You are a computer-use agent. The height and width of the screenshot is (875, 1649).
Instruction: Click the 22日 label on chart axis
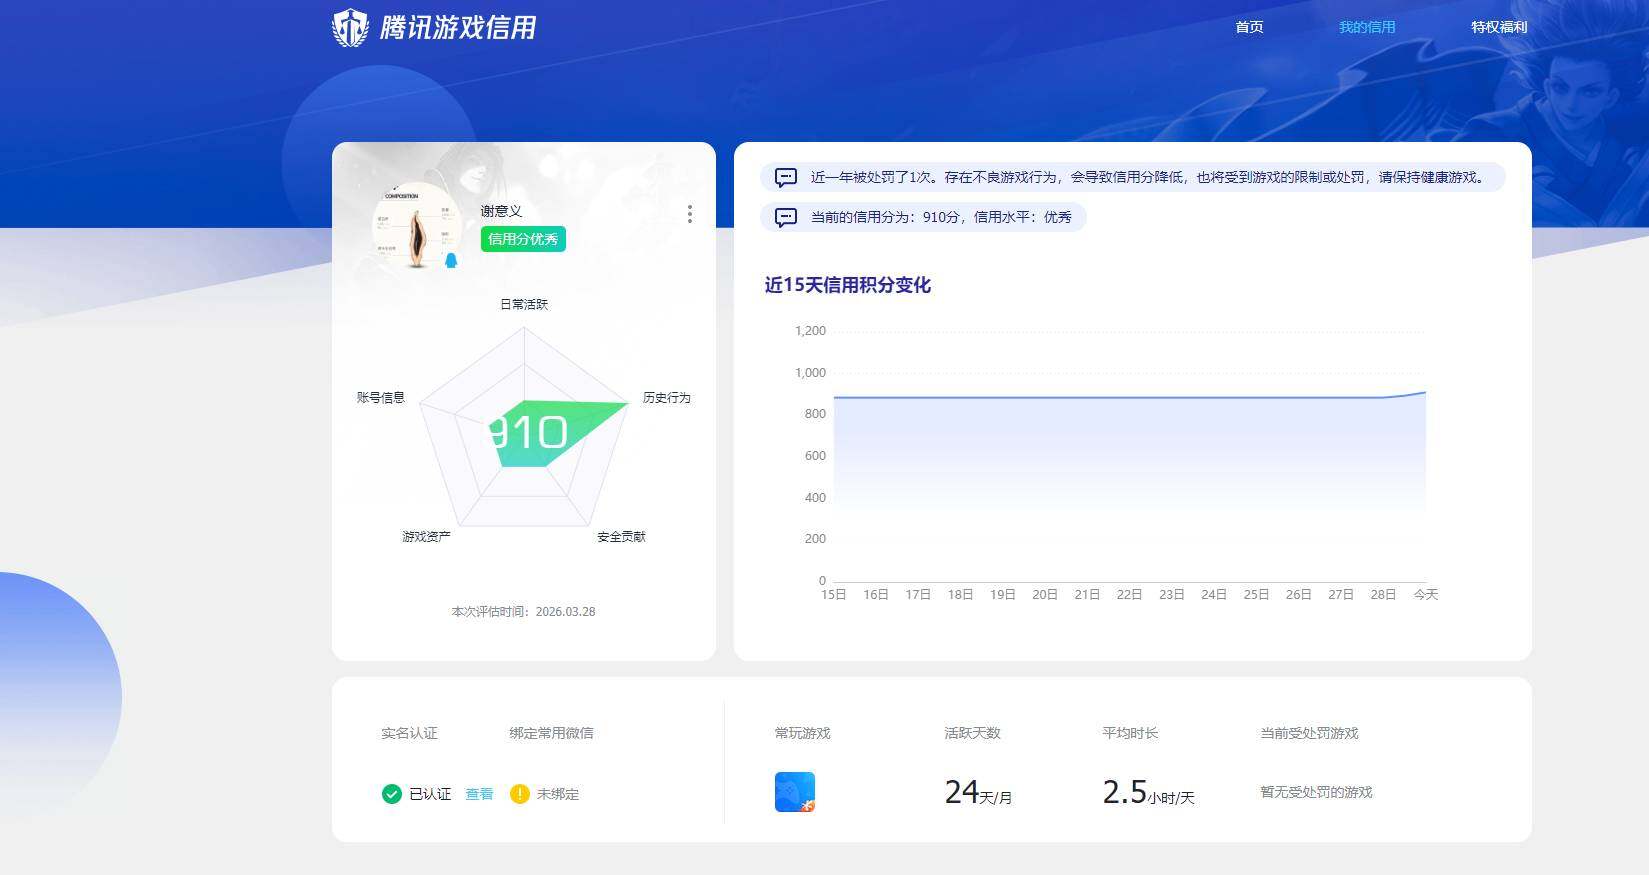click(1129, 595)
